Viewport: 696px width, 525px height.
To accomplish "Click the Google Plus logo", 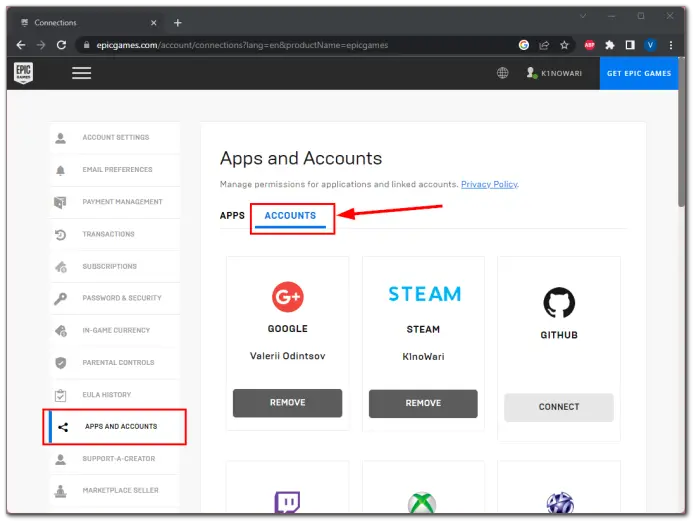I will pyautogui.click(x=288, y=296).
